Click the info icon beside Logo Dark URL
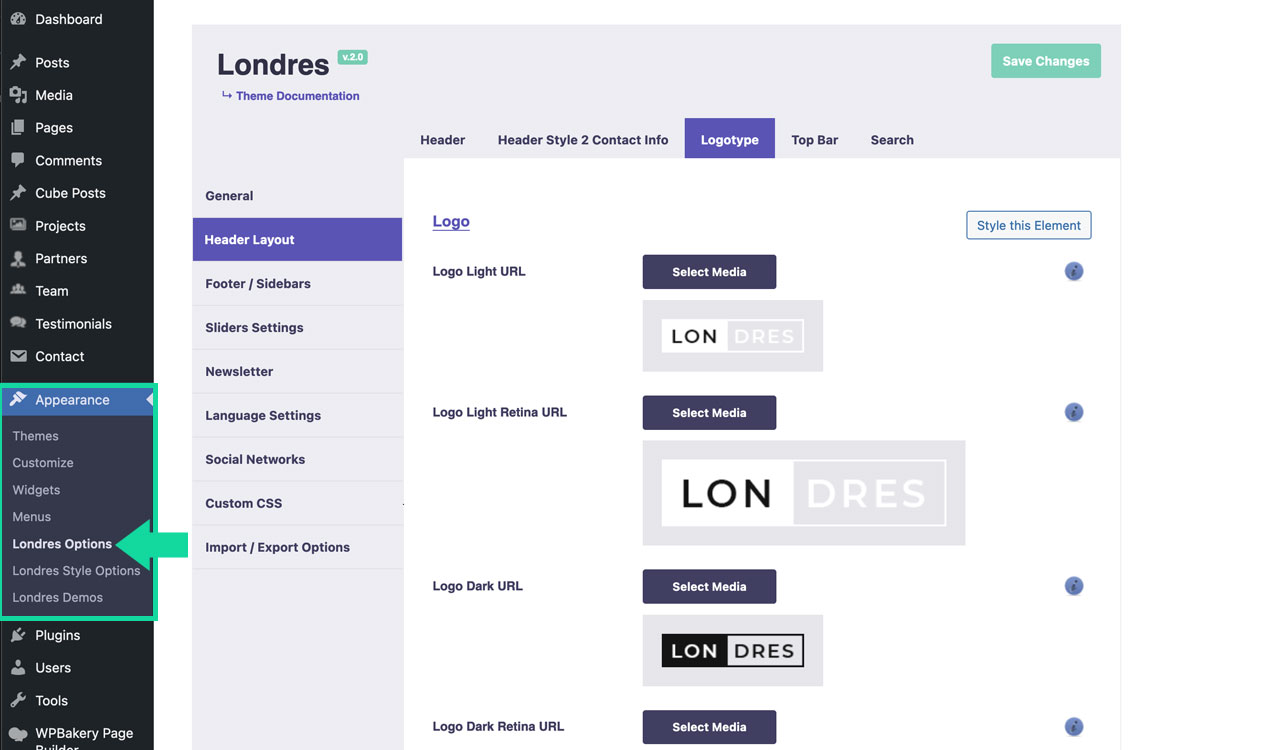 [1074, 586]
